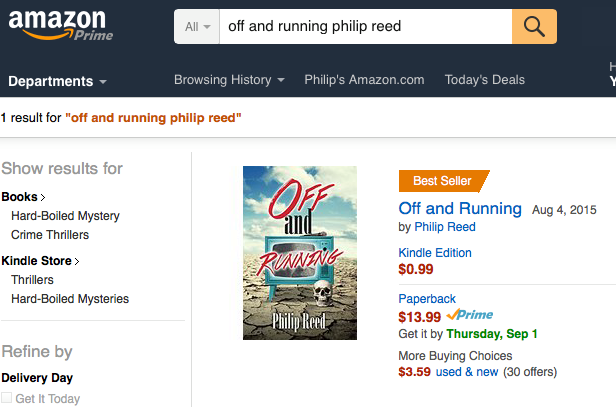
Task: View used & new offers
Action: (467, 372)
